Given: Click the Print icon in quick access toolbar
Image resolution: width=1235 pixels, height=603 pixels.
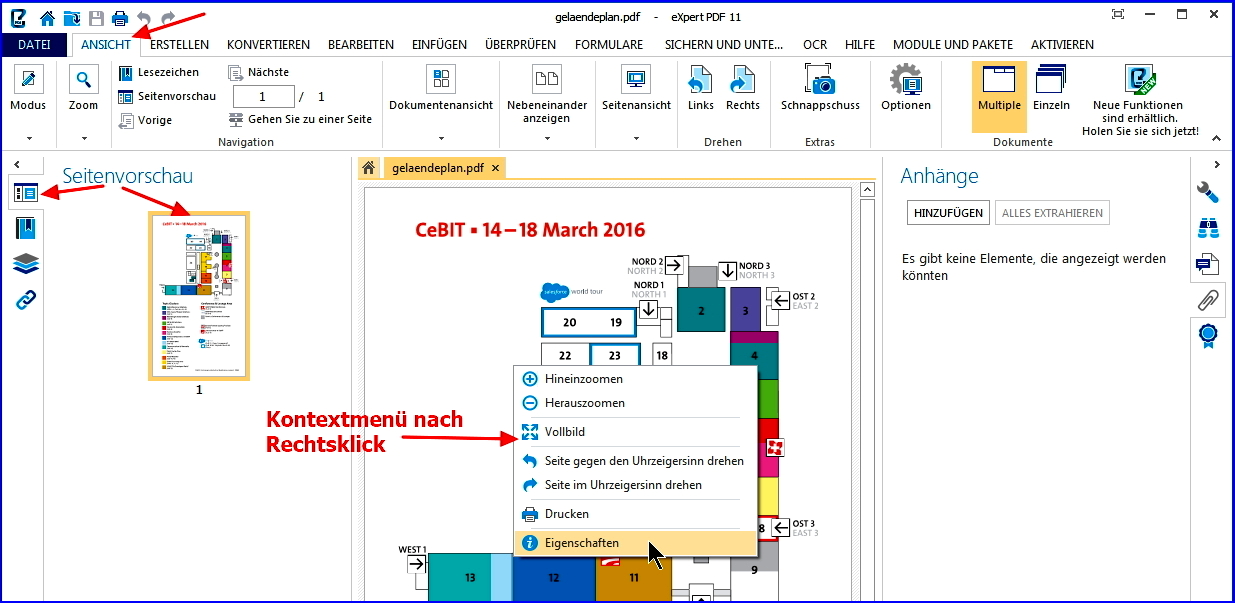Looking at the screenshot, I should coord(120,17).
